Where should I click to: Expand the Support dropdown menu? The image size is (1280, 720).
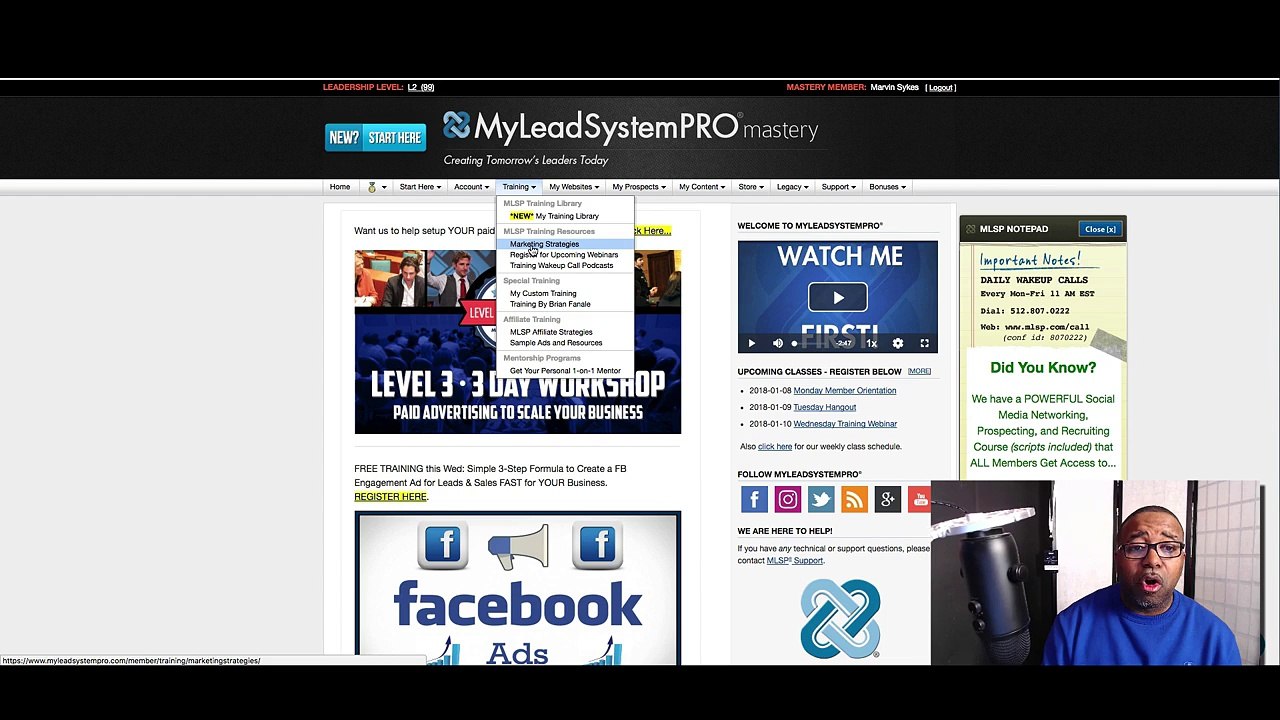pos(838,187)
